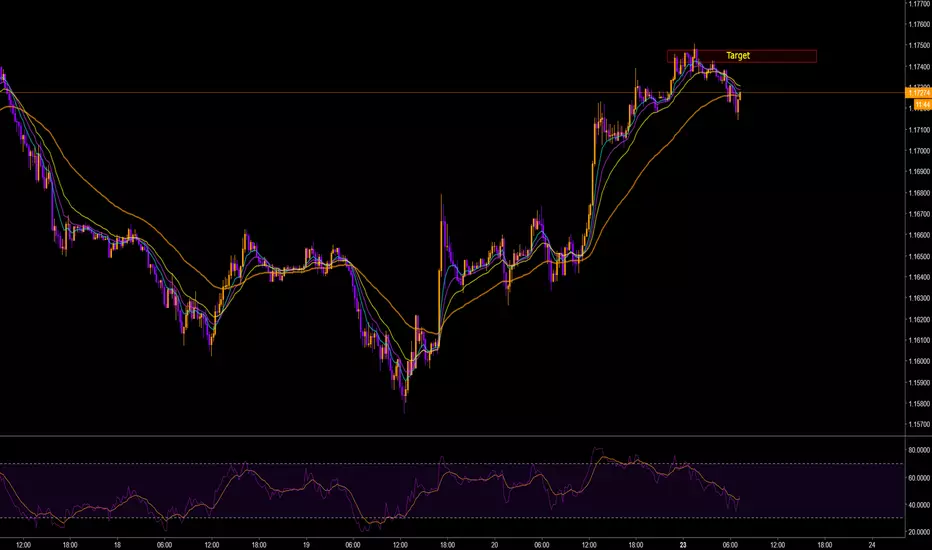This screenshot has width=932, height=550.
Task: Click the 11:44 candle countdown label
Action: [x=922, y=105]
